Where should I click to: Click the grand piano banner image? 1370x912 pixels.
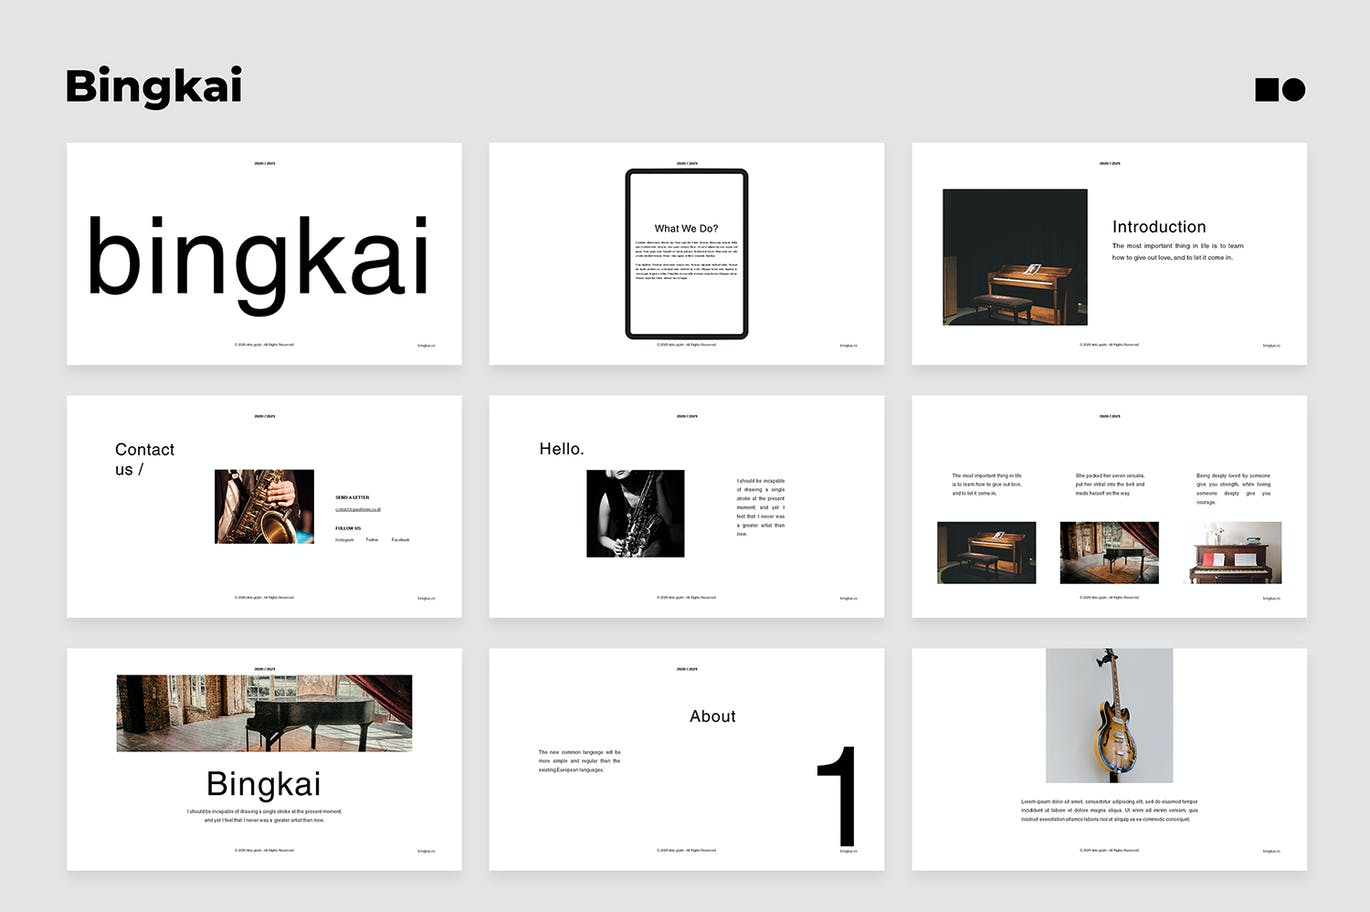tap(264, 713)
